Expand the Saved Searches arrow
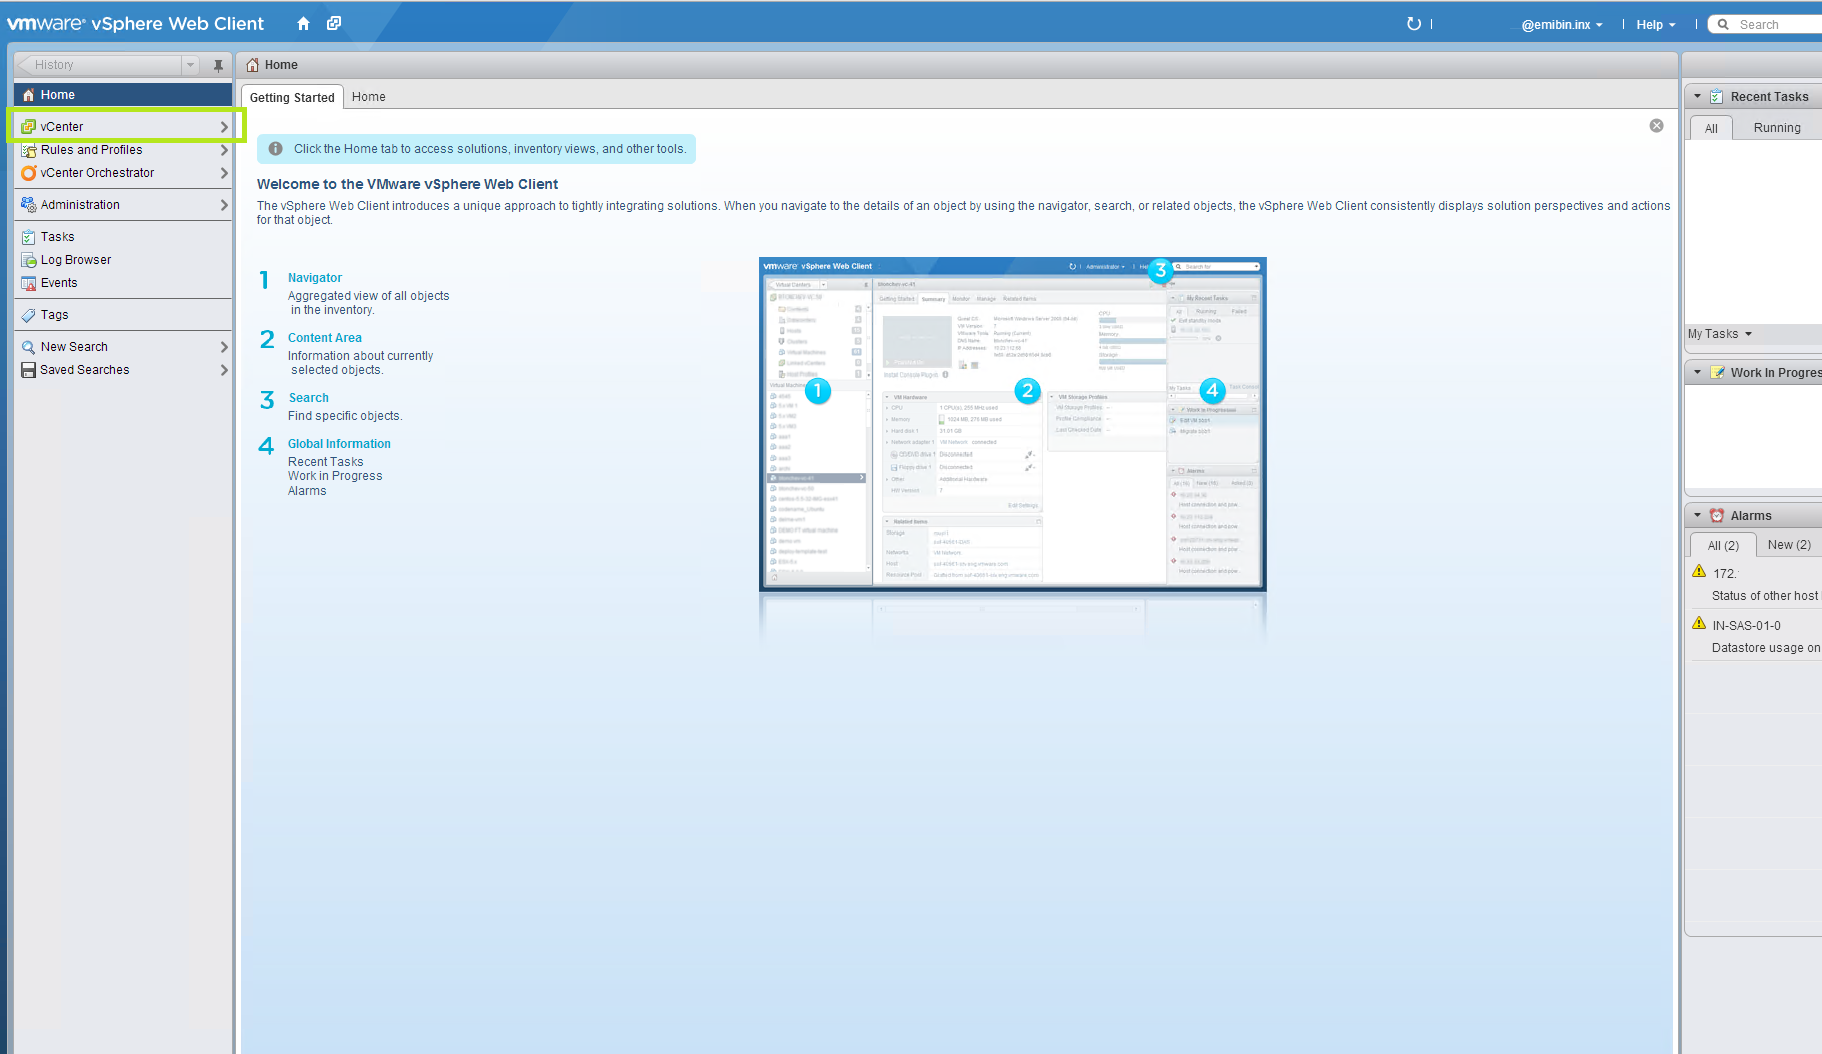 [x=224, y=370]
